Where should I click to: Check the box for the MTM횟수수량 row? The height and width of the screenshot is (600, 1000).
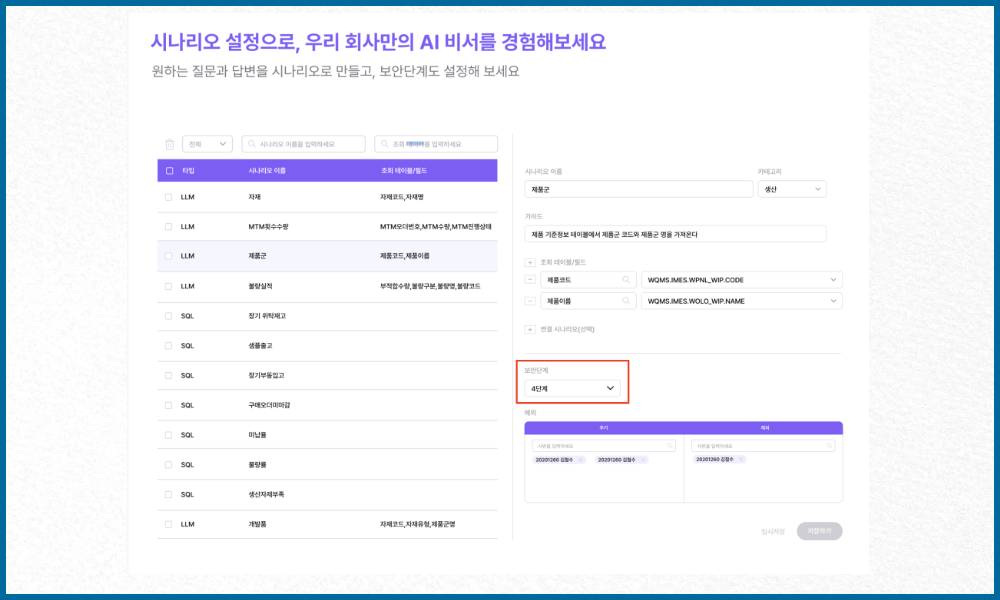pyautogui.click(x=168, y=226)
